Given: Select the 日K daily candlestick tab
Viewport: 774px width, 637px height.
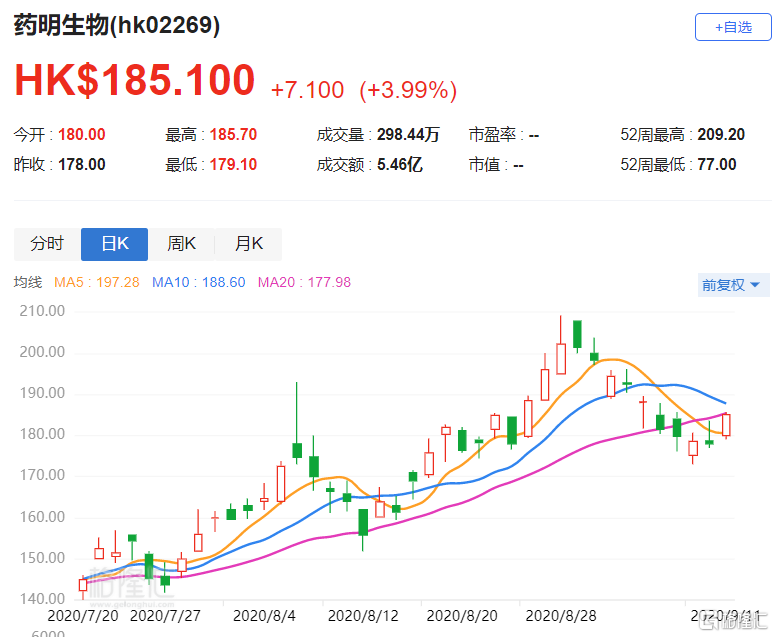Looking at the screenshot, I should [x=114, y=243].
